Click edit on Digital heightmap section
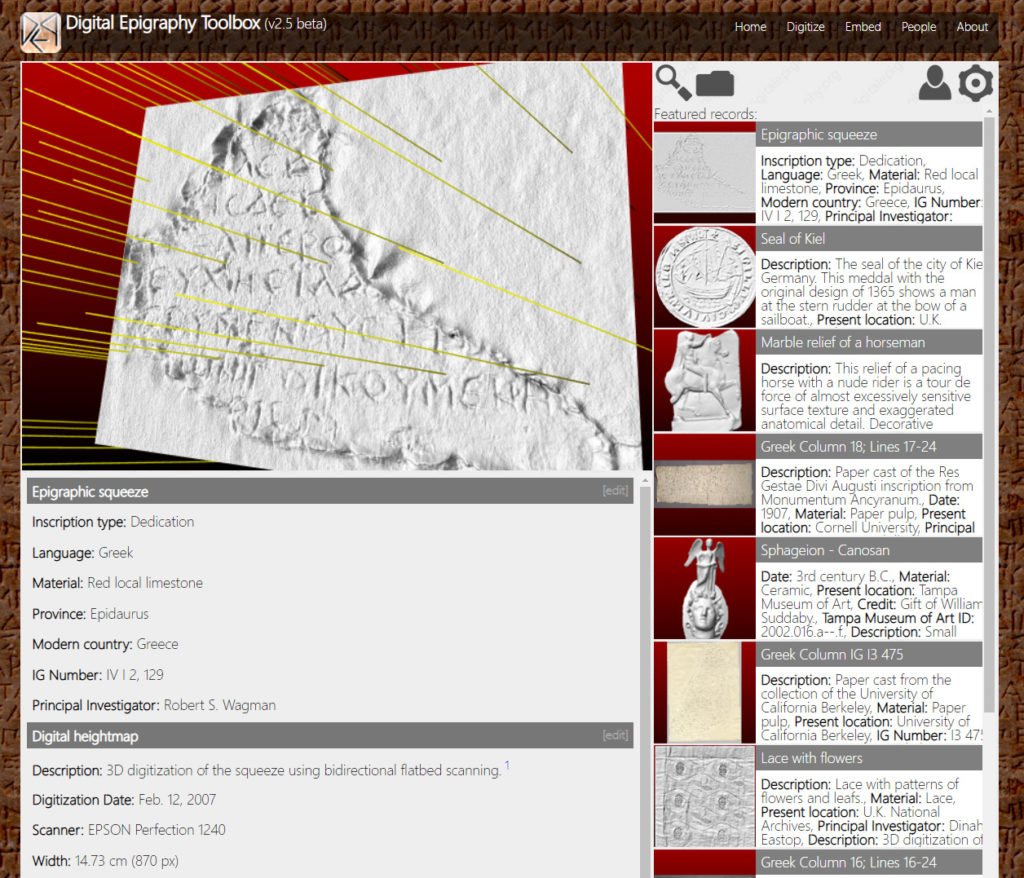 click(615, 736)
